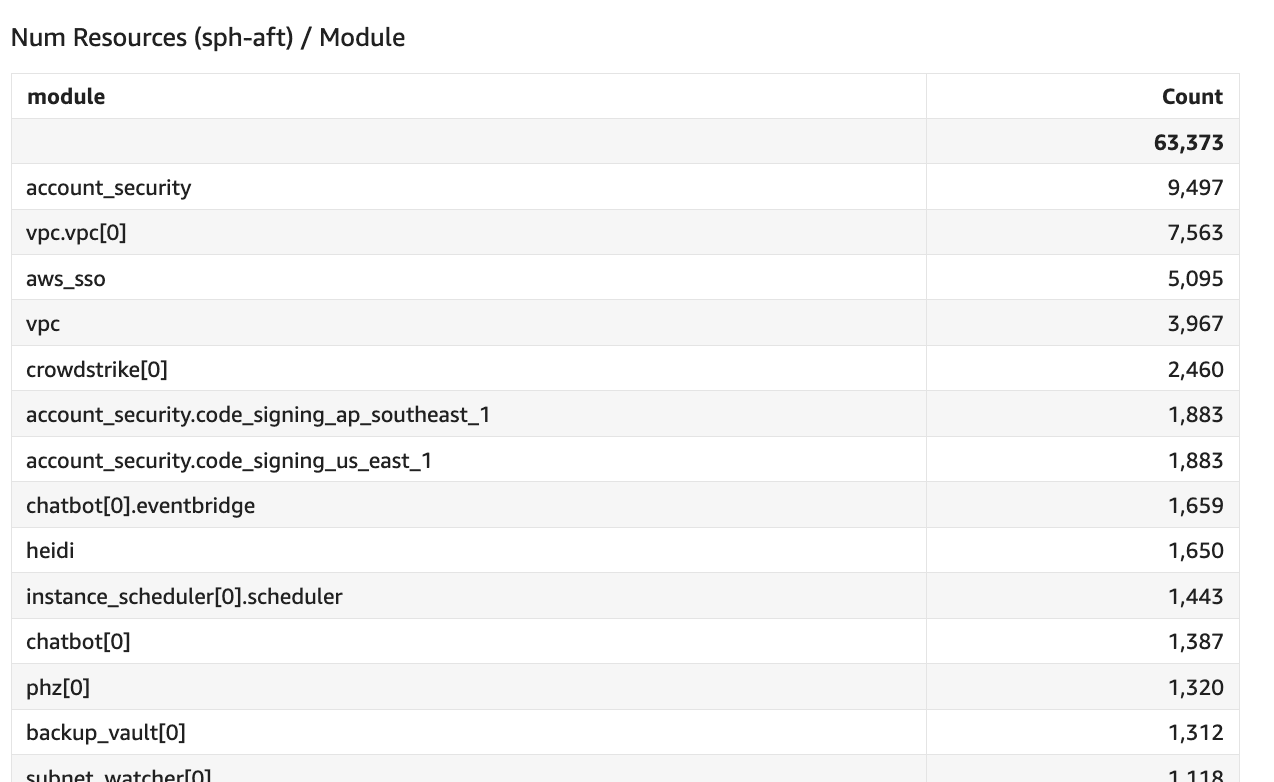Select the code_signing_us_east_1 module row
The width and height of the screenshot is (1274, 782).
[x=229, y=461]
